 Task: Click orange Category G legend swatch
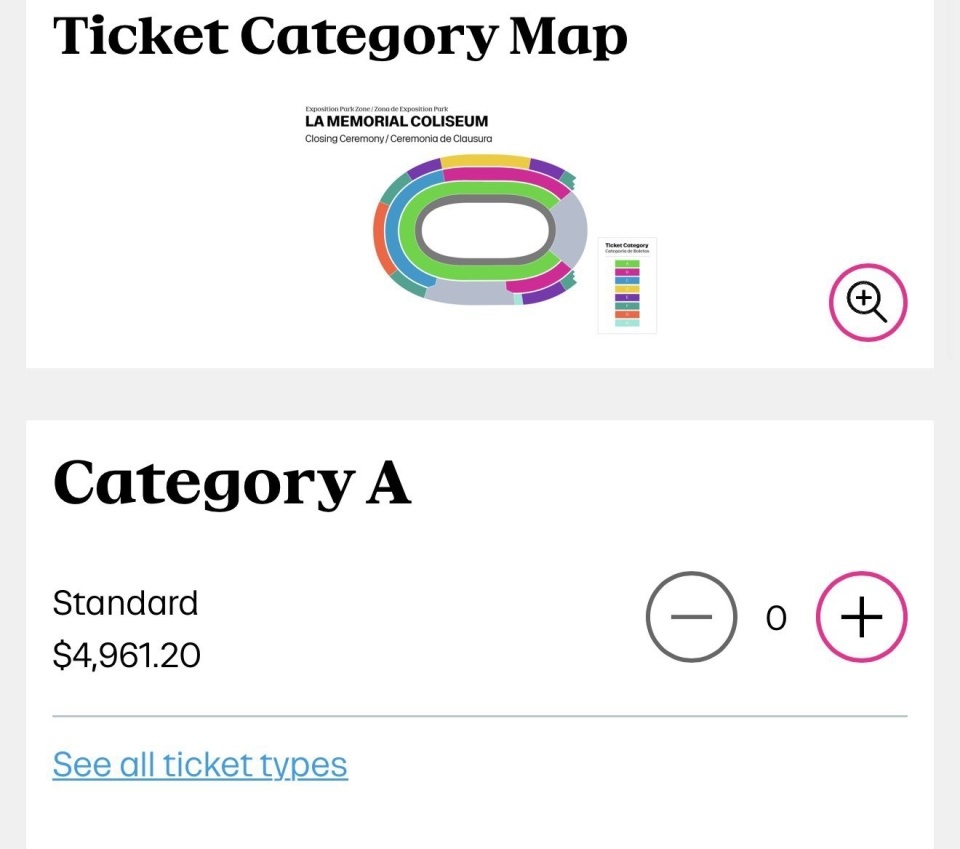coord(627,314)
